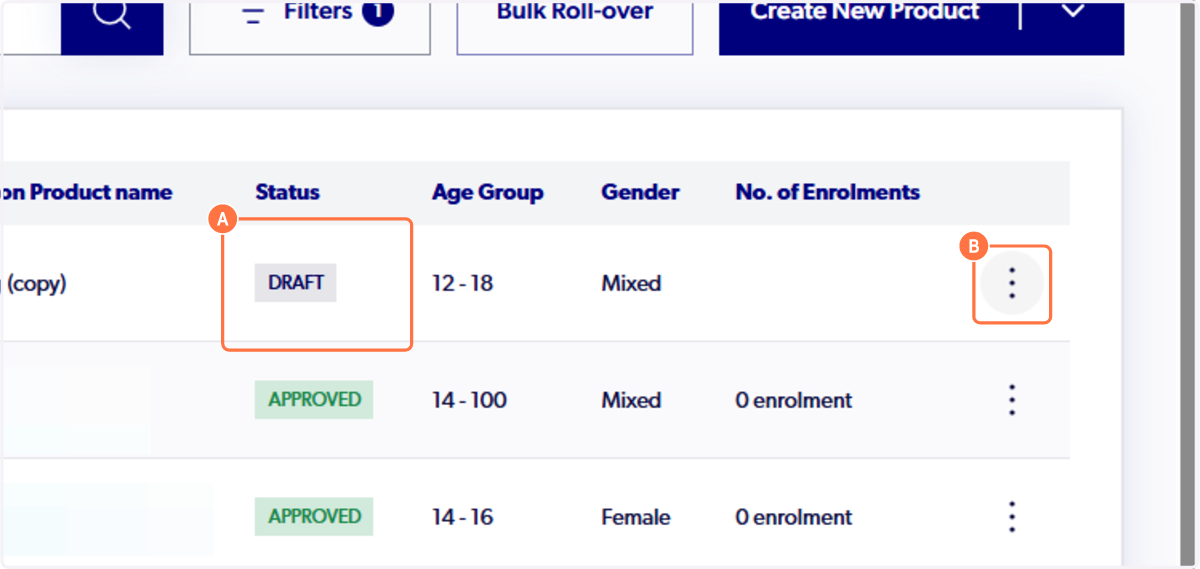This screenshot has width=1200, height=569.
Task: Open three-dot menu for the Female row
Action: 1012,517
